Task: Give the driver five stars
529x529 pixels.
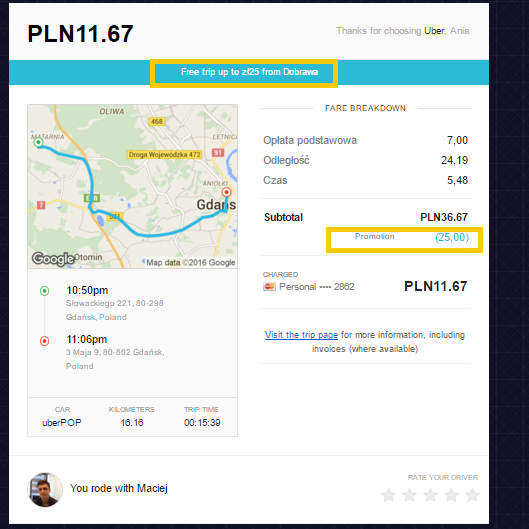Action: tap(472, 495)
